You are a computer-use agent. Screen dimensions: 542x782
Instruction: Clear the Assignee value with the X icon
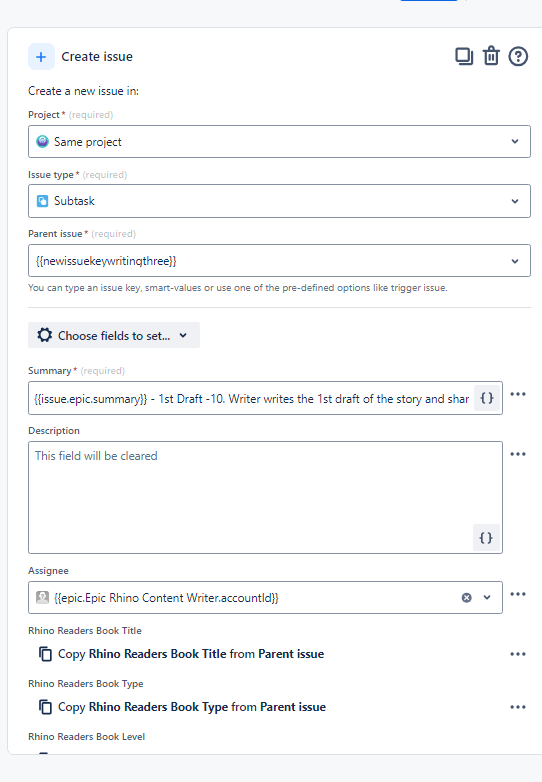click(466, 597)
